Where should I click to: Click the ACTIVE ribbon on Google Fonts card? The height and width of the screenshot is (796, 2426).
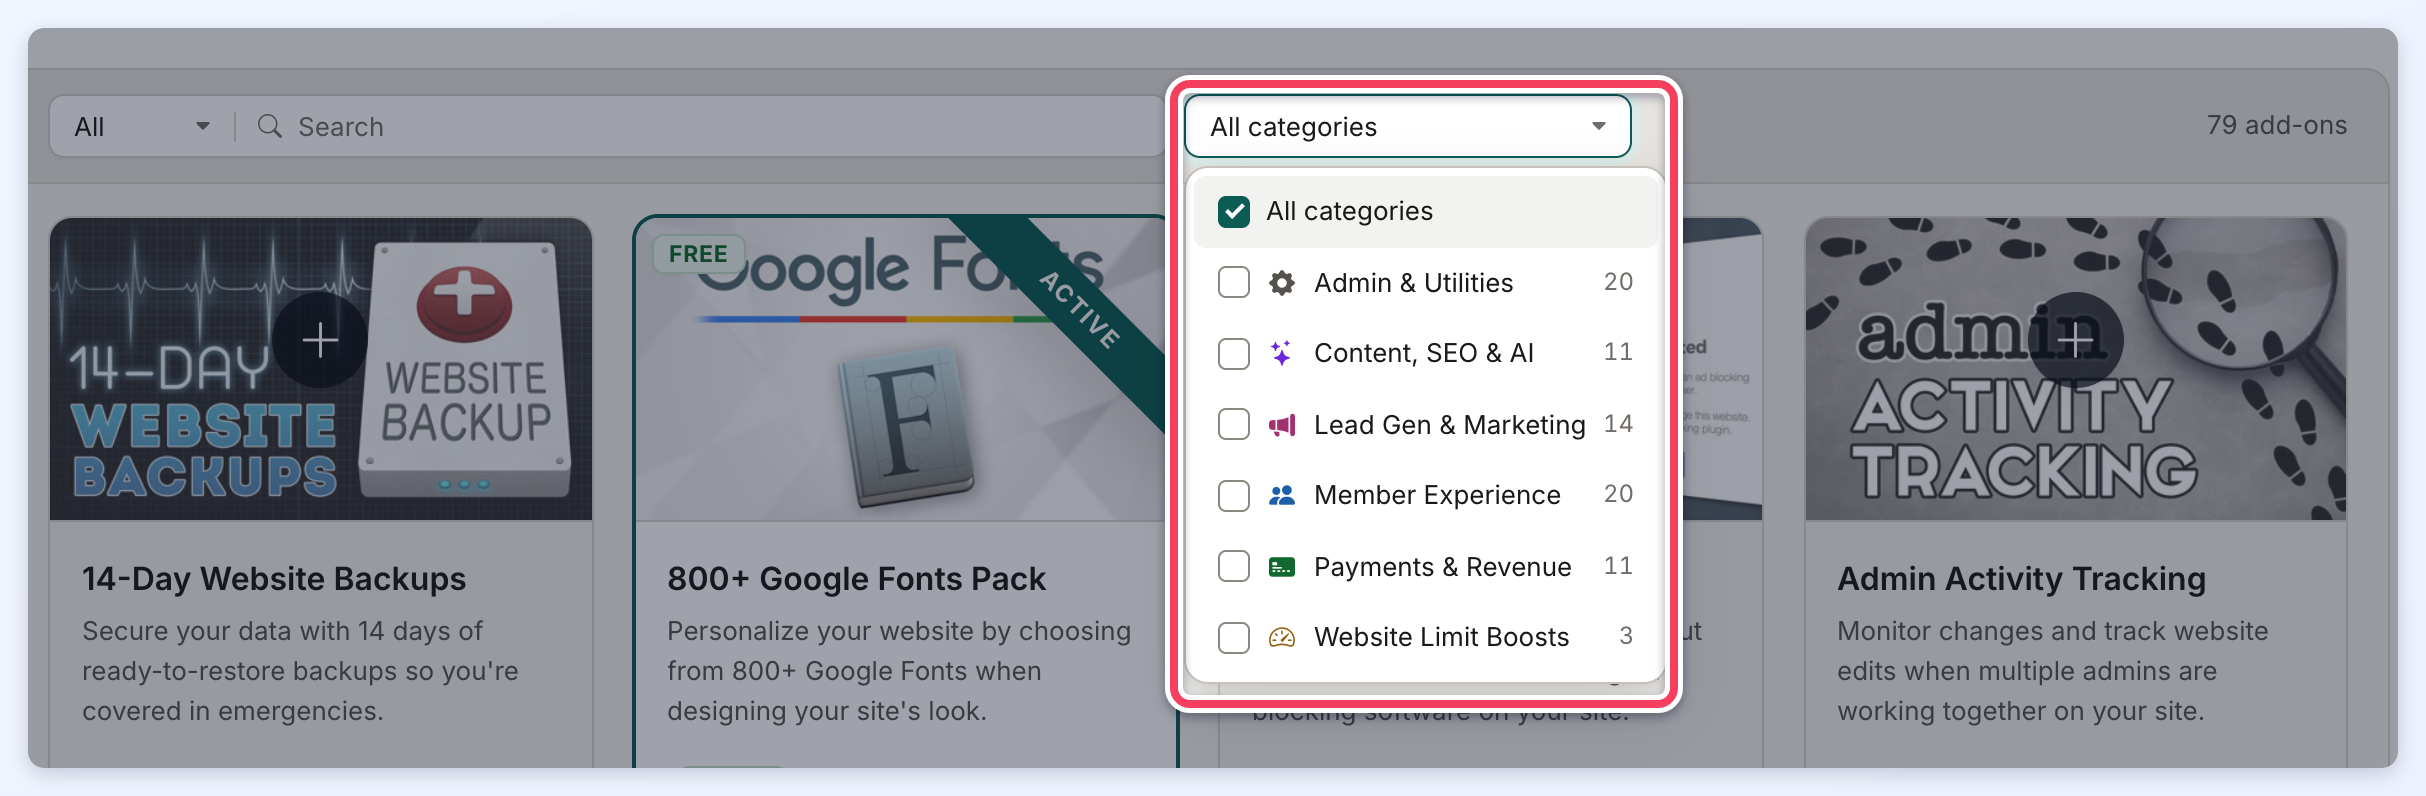coord(1080,309)
